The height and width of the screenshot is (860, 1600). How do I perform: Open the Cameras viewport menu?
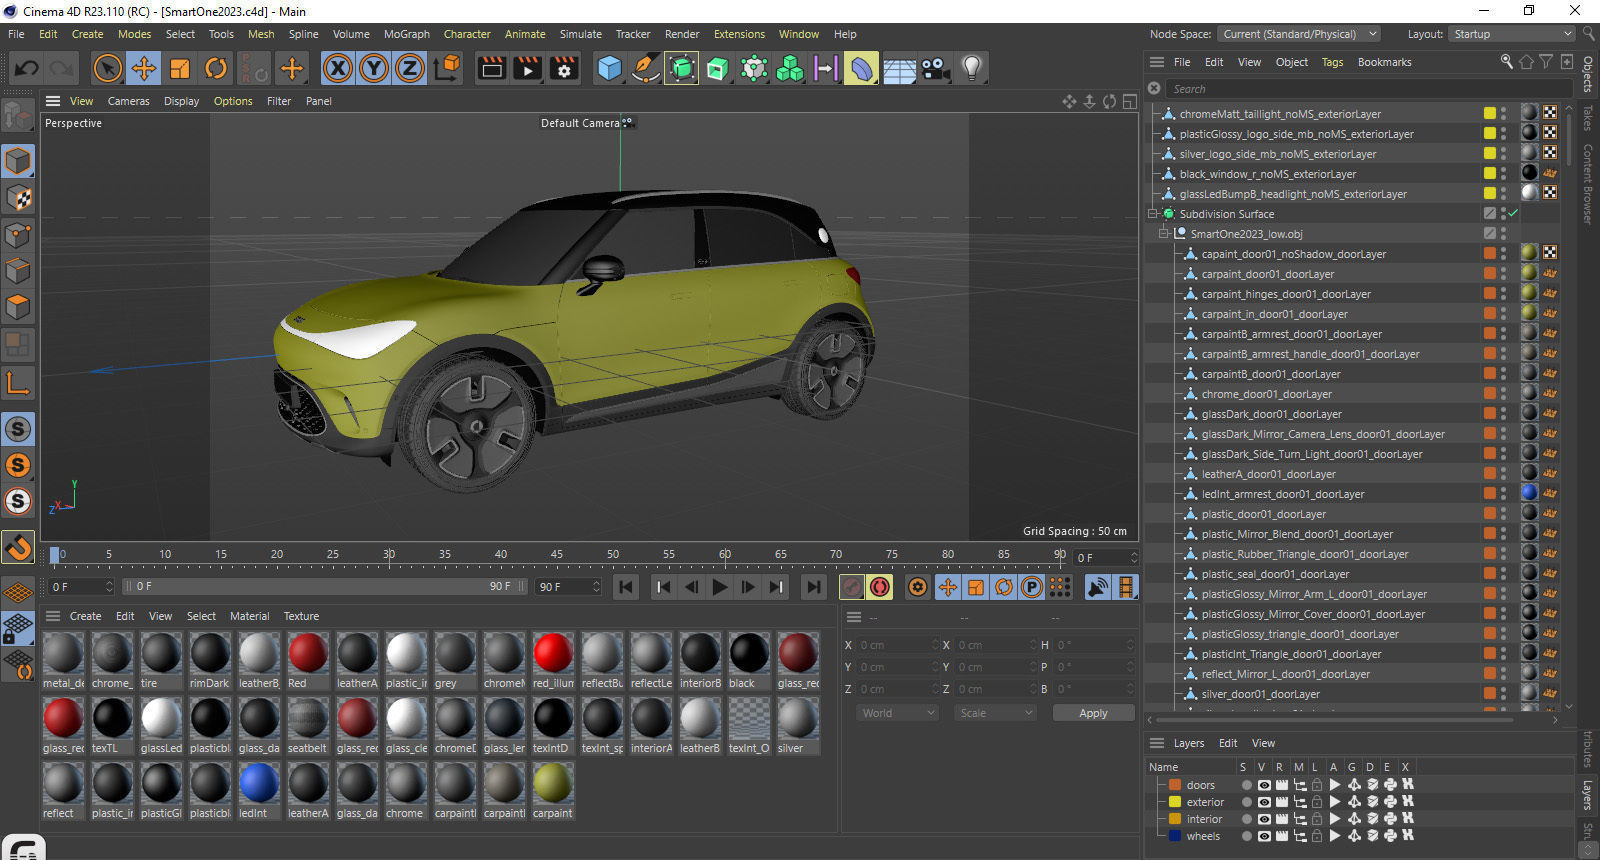tap(128, 101)
